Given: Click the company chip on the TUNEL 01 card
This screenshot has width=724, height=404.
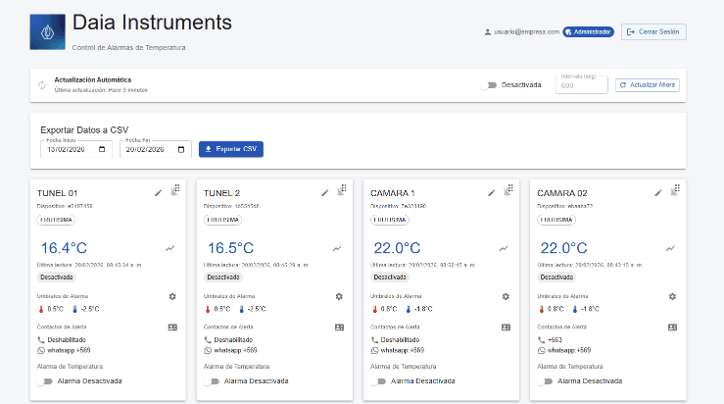Looking at the screenshot, I should pos(56,220).
